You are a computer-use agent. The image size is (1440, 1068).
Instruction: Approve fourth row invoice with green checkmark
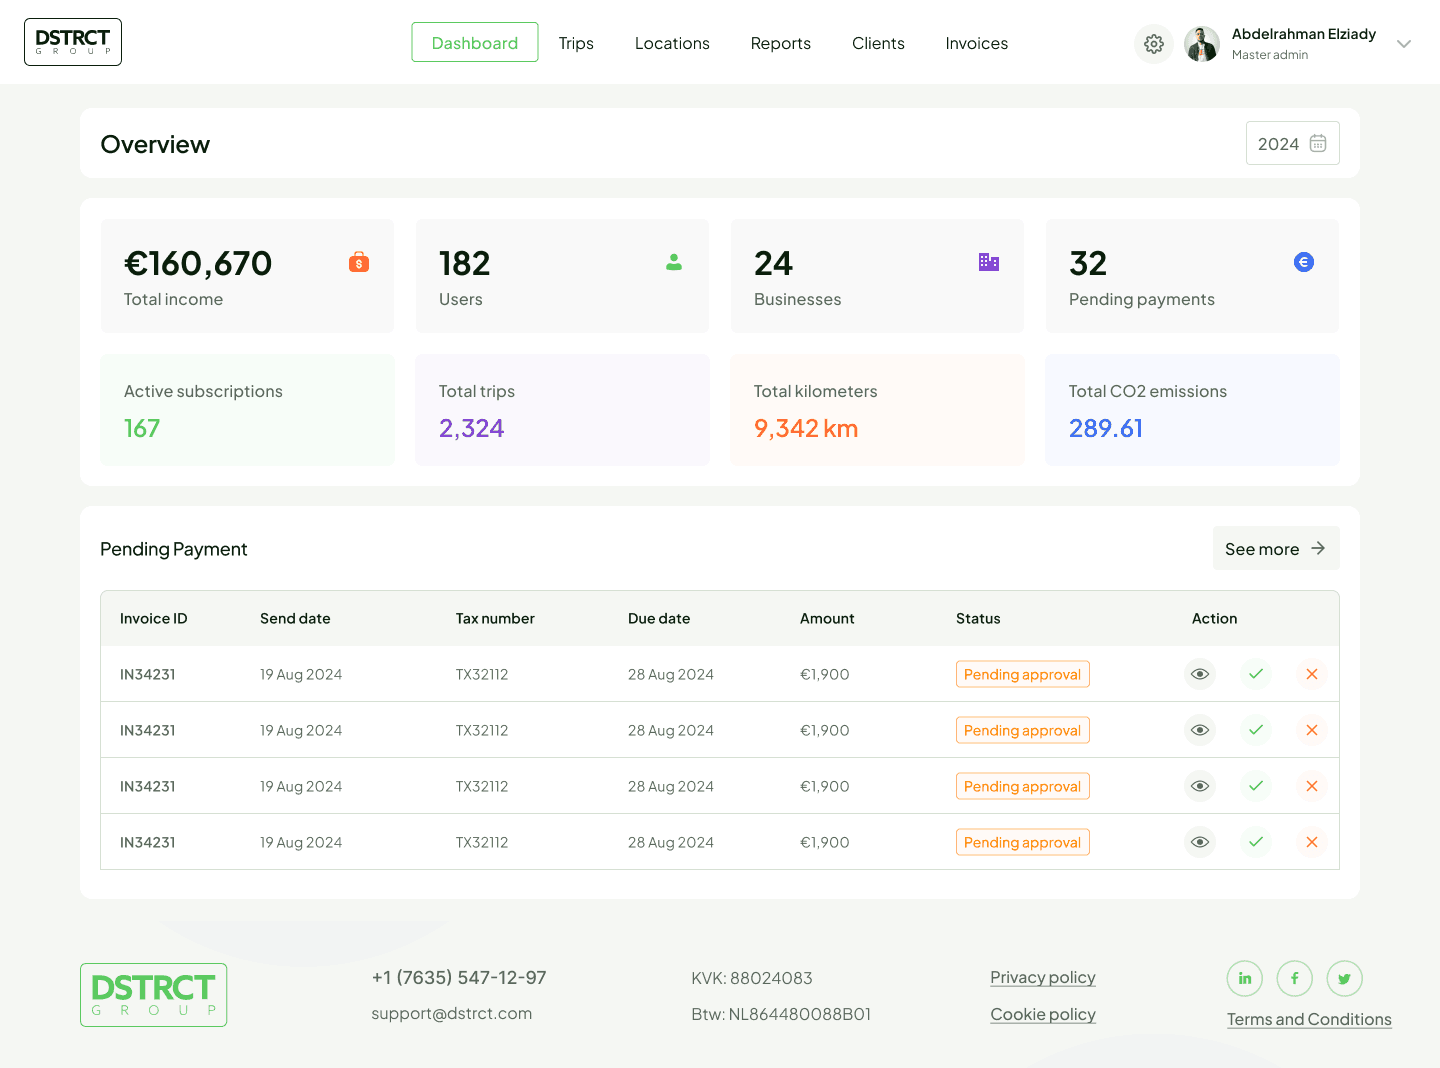coord(1256,842)
